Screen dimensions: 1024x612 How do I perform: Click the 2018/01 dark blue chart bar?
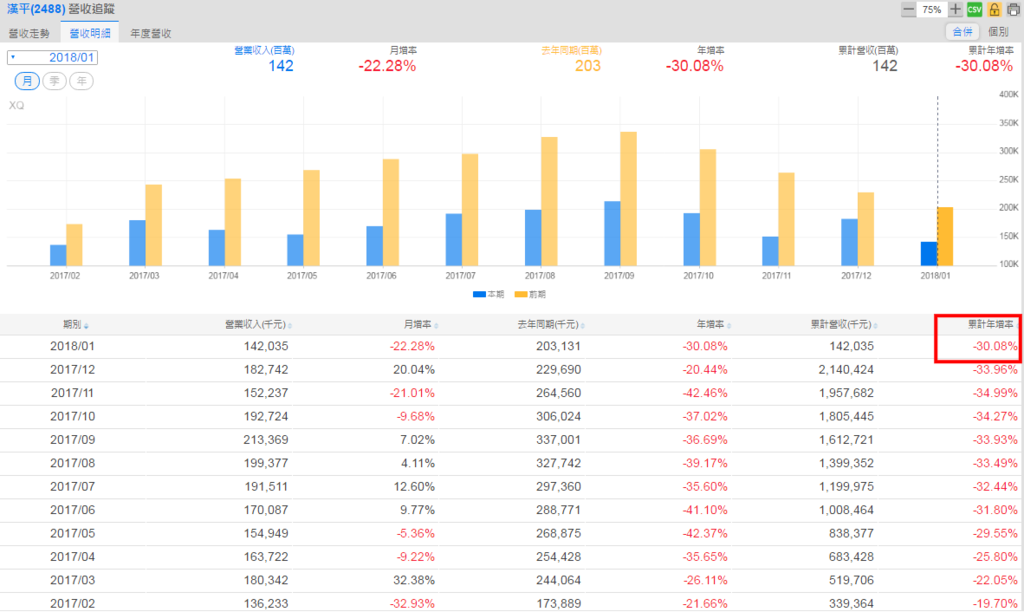point(929,254)
